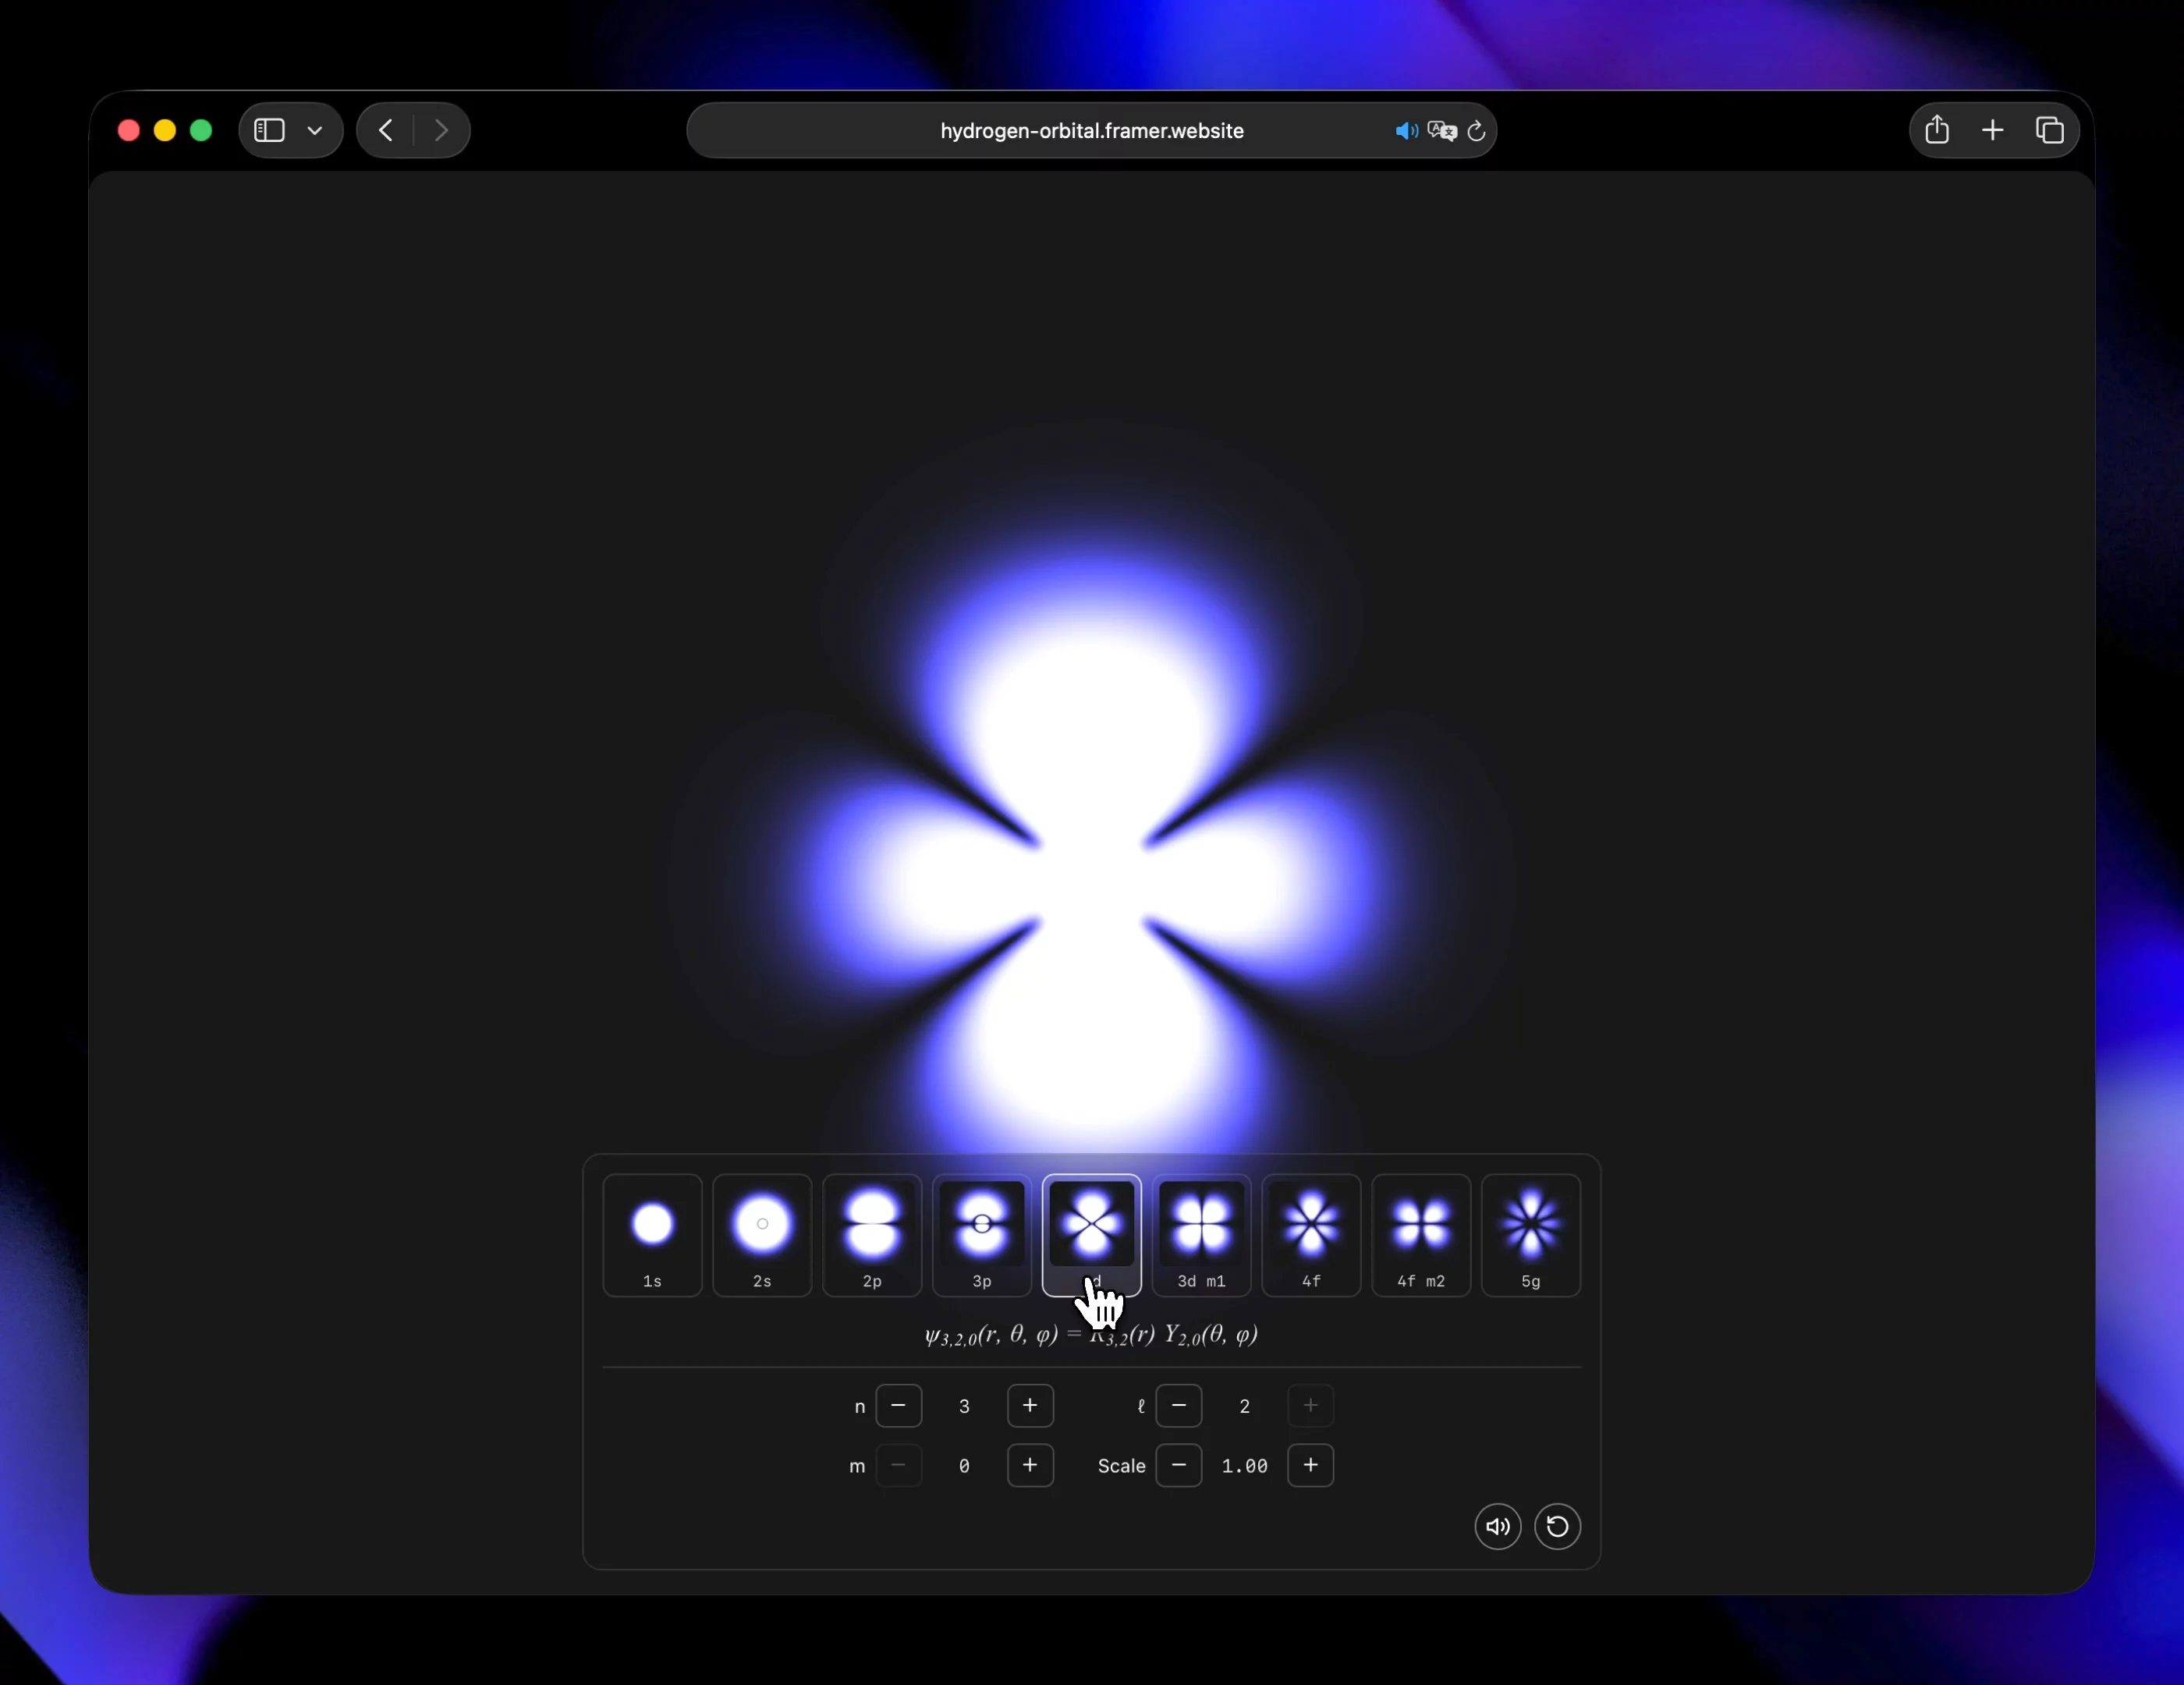
Task: Toggle the browser sidebar
Action: click(x=269, y=130)
